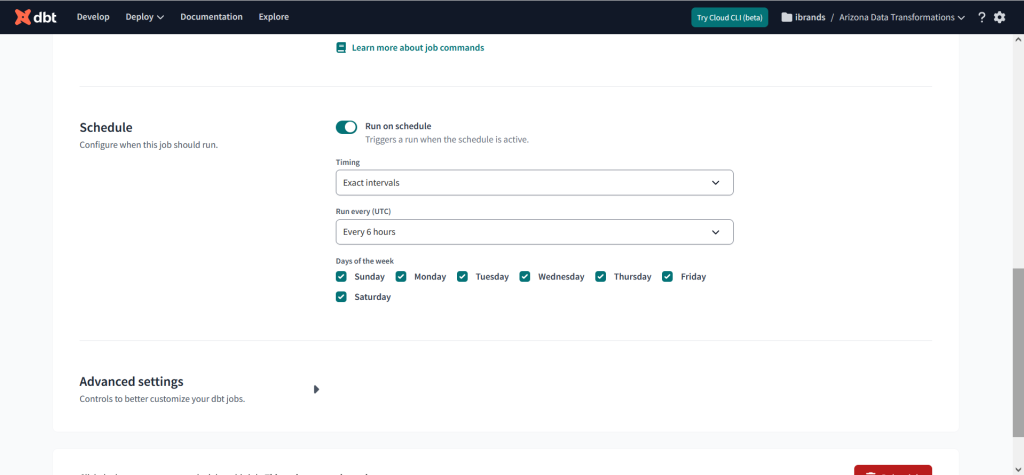Go to the Develop menu item
Viewport: 1024px width, 475px height.
[x=93, y=17]
